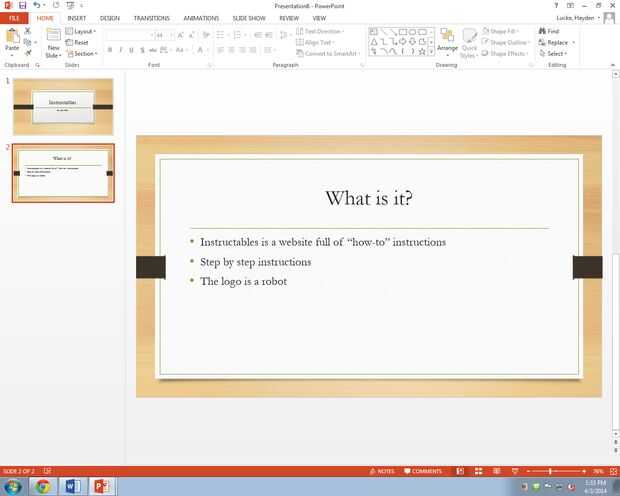Open the Shape Outline dropdown
Screen dimensions: 620x496
point(506,42)
